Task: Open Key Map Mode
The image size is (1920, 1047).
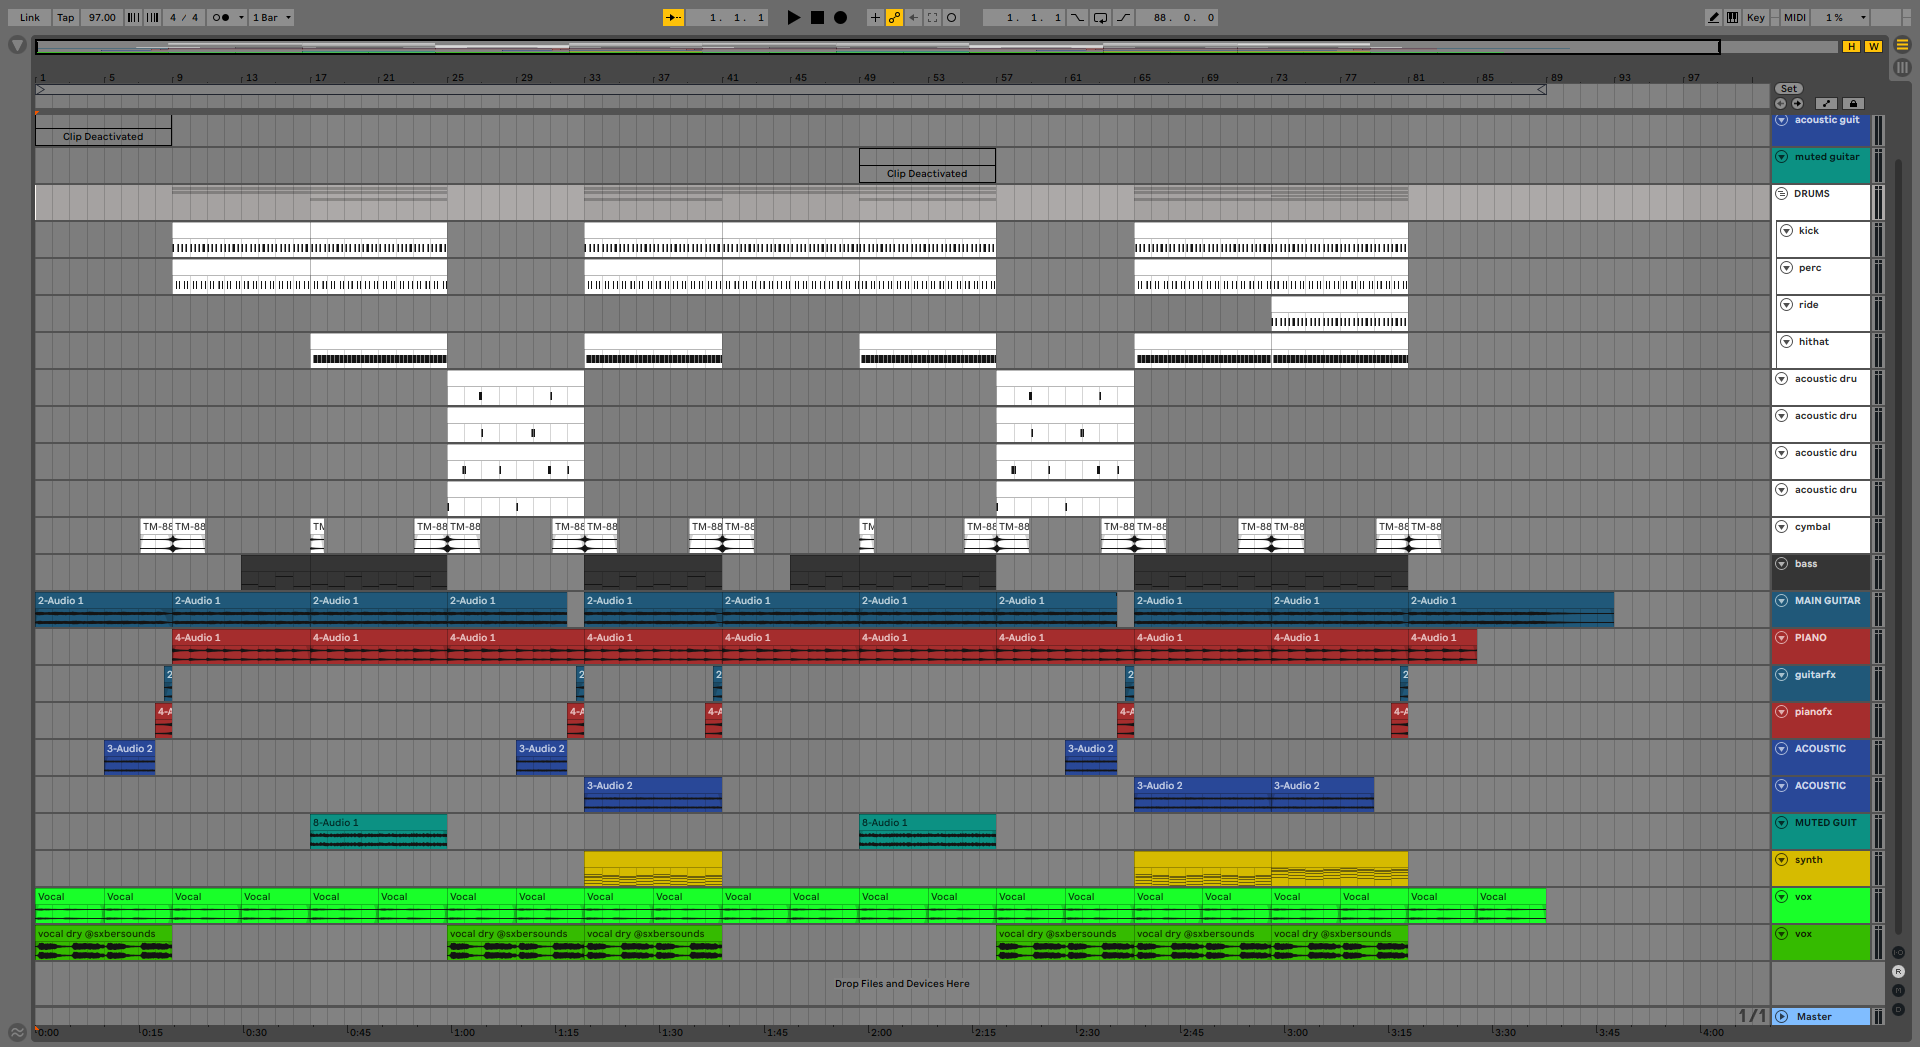Action: click(1756, 17)
